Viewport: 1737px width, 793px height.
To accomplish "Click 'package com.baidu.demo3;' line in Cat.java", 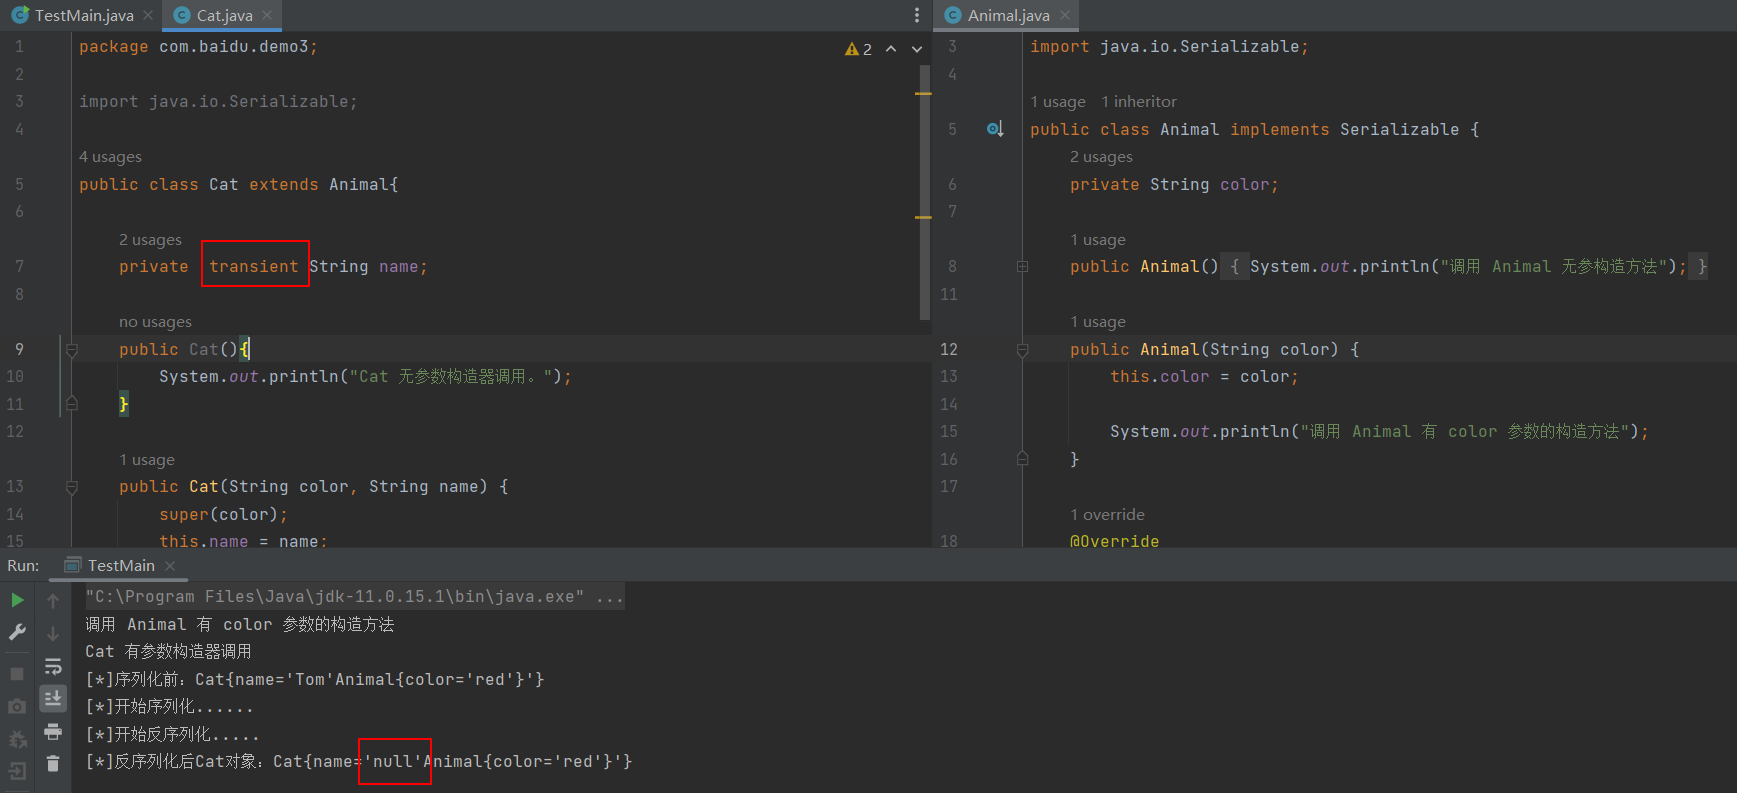I will click(198, 47).
